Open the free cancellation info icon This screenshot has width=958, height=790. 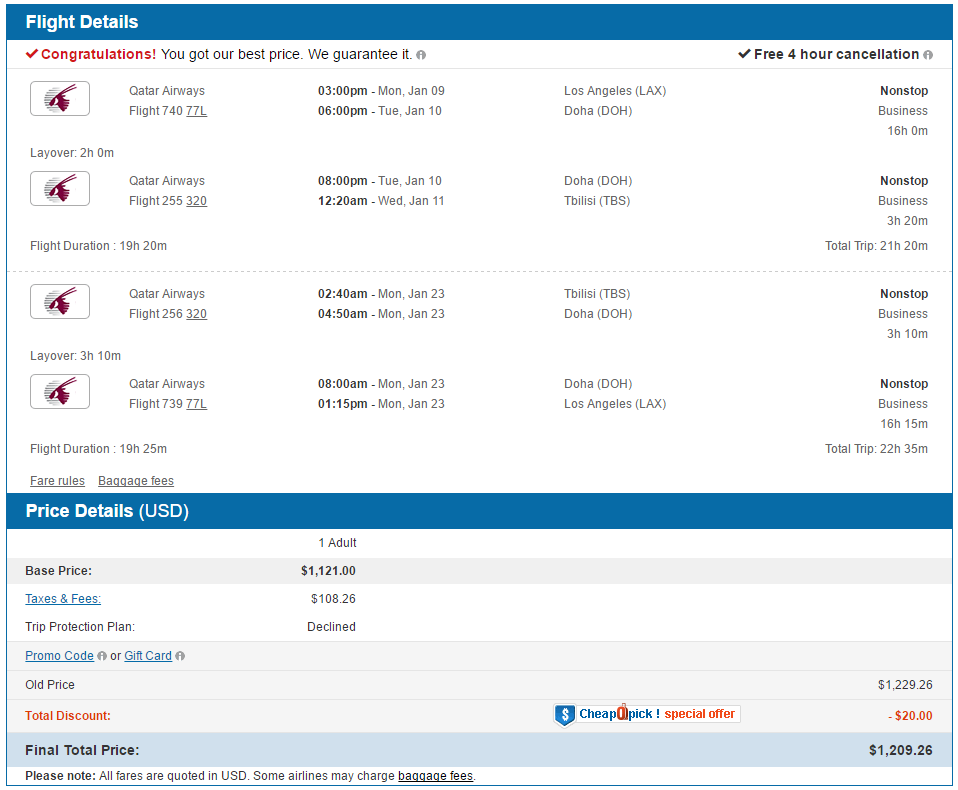click(928, 55)
